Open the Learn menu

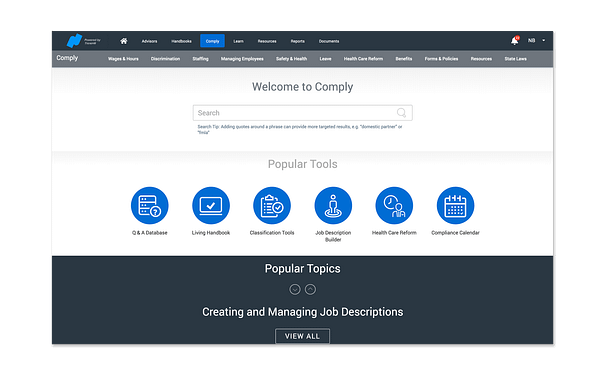click(x=238, y=41)
